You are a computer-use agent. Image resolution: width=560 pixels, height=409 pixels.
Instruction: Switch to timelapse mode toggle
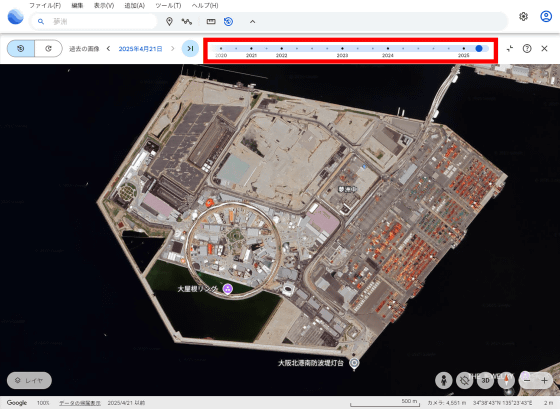coord(49,49)
